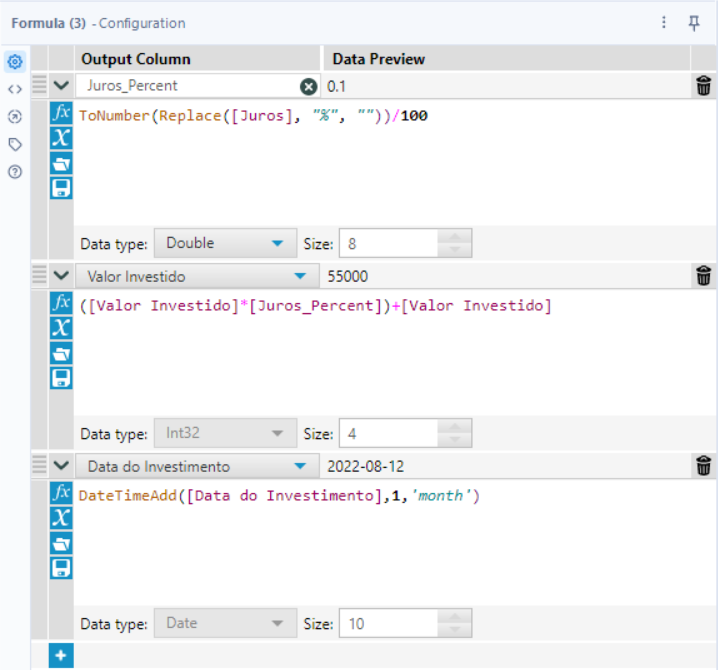Collapse the Valor Investido expression

[x=61, y=275]
